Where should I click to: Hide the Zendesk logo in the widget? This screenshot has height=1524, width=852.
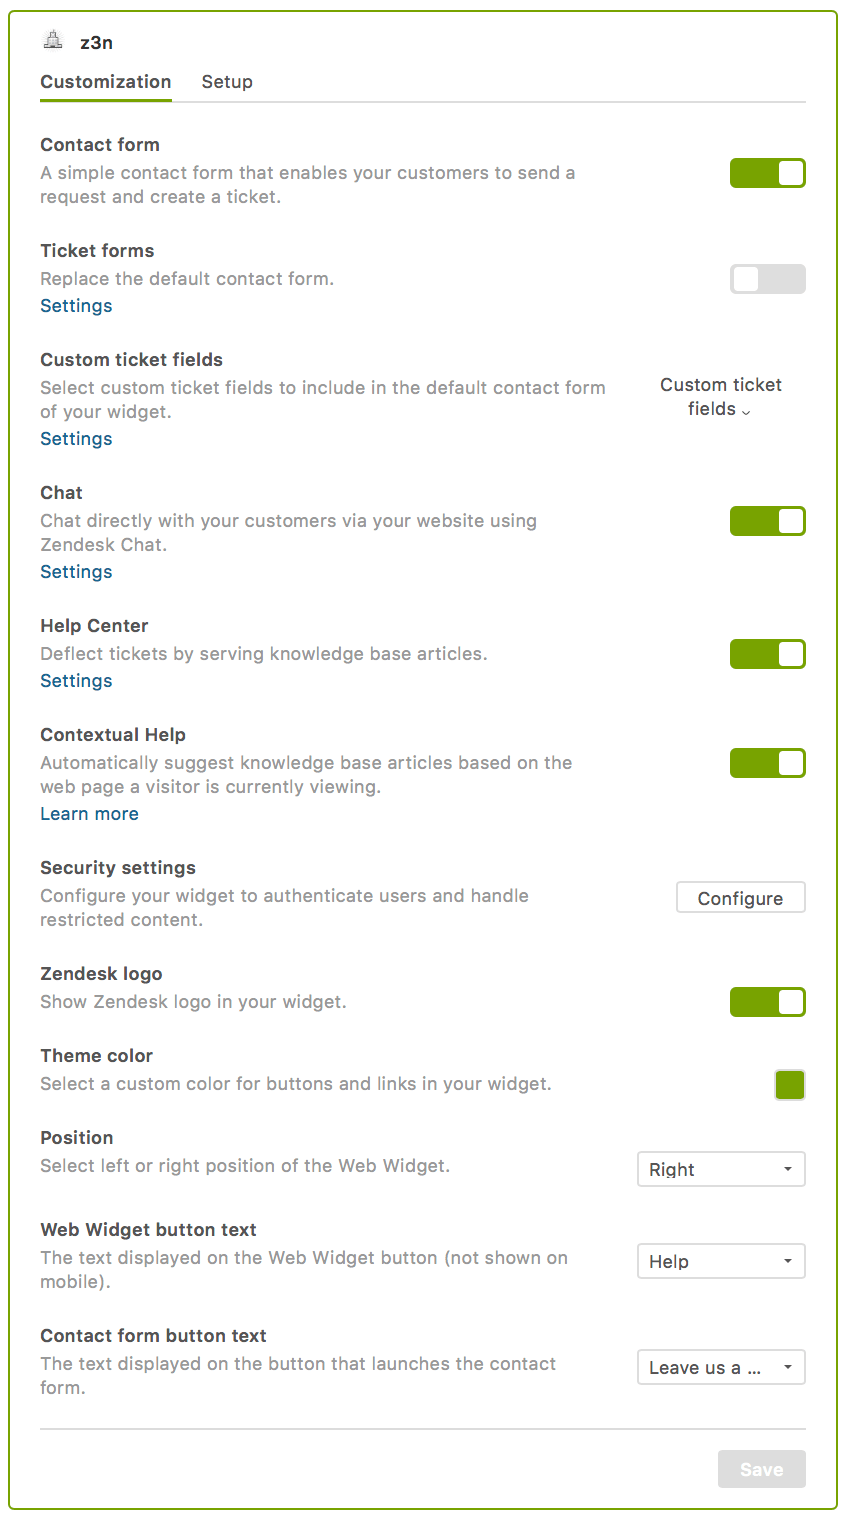click(767, 1002)
